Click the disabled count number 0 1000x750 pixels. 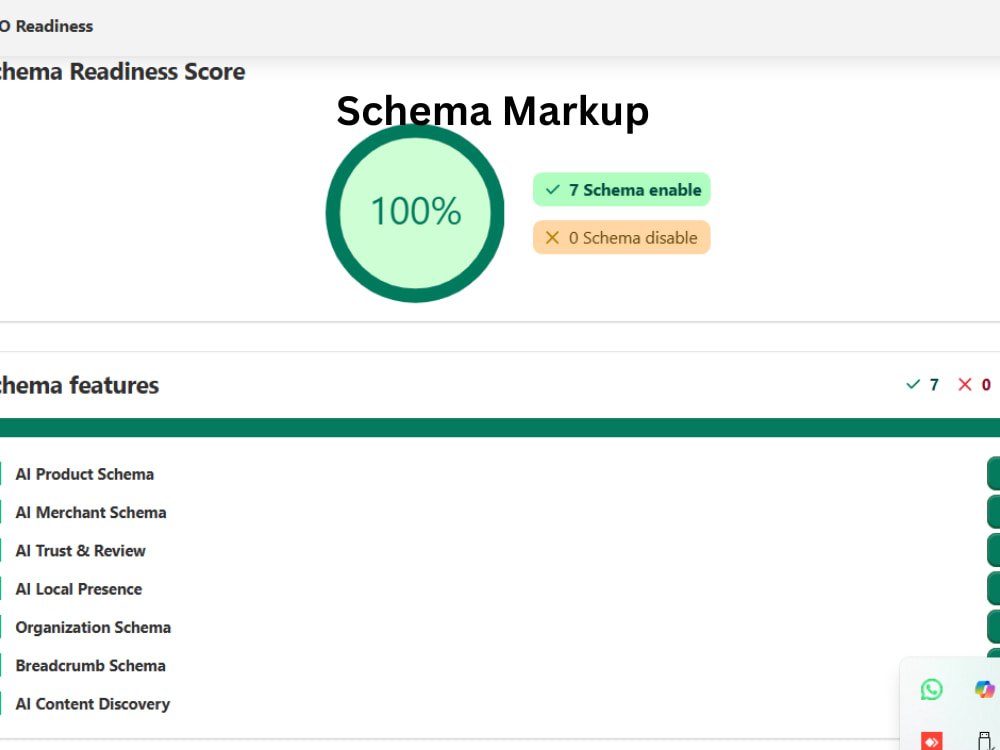(986, 385)
